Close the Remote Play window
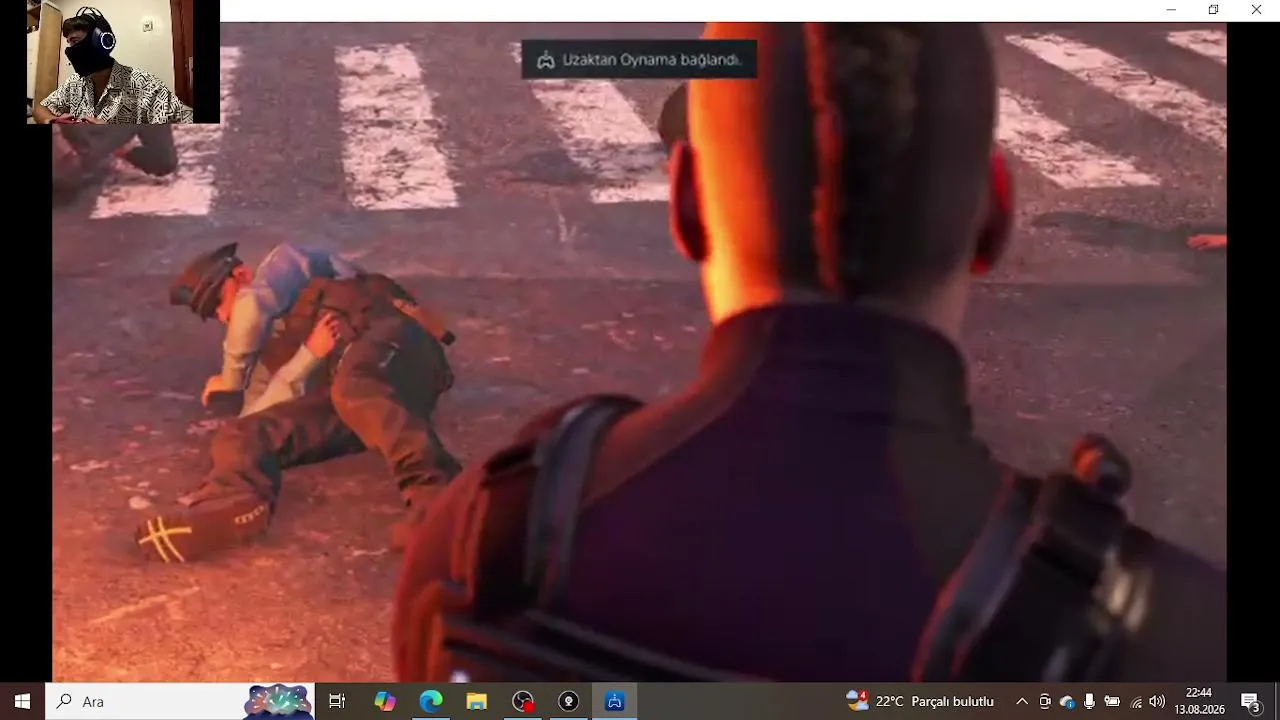 (x=1256, y=10)
